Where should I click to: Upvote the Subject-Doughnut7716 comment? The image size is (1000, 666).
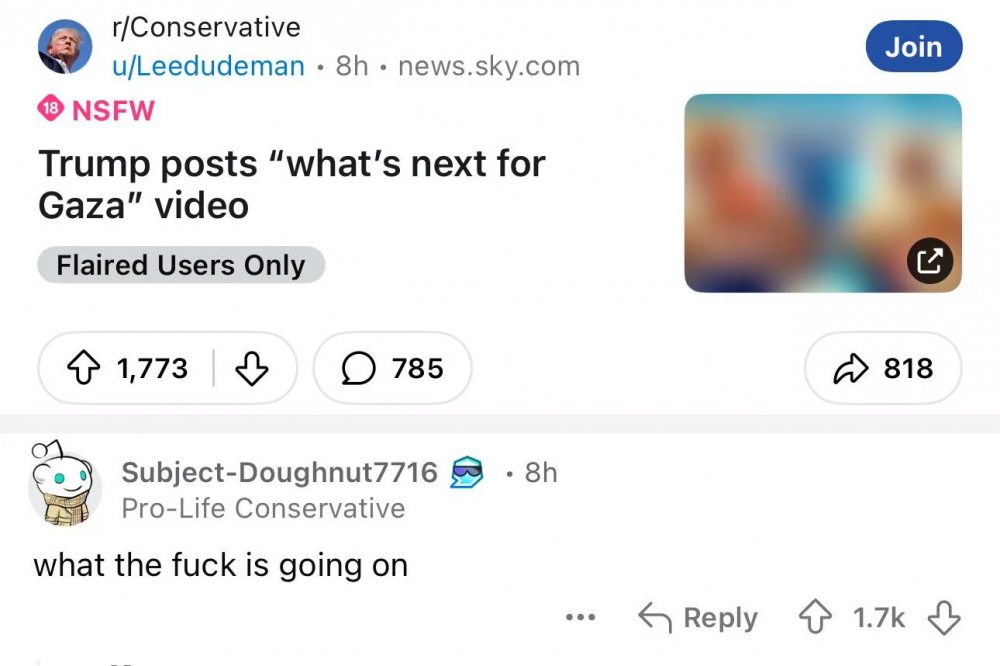coord(815,618)
